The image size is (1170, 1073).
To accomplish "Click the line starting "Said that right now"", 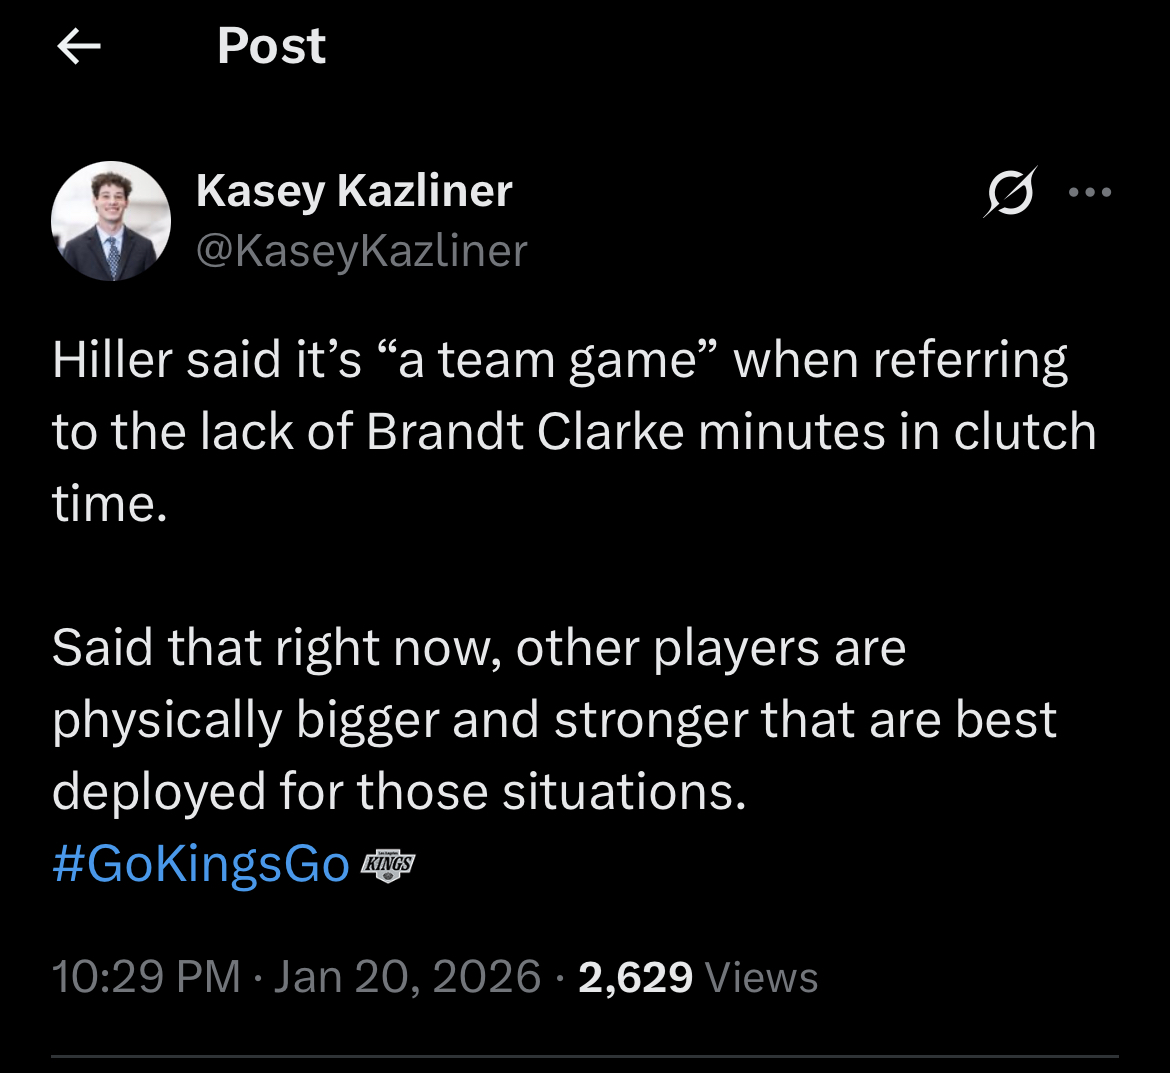I will click(x=478, y=648).
